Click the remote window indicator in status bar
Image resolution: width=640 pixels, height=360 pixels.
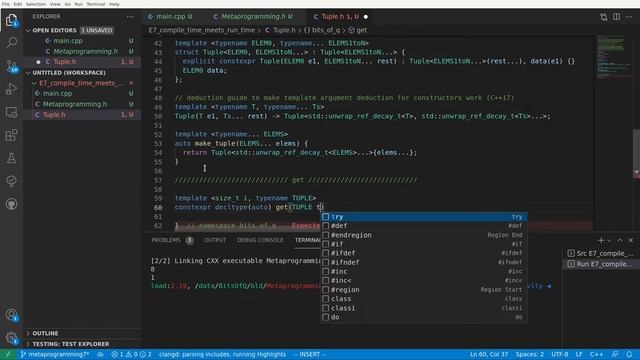(7, 354)
